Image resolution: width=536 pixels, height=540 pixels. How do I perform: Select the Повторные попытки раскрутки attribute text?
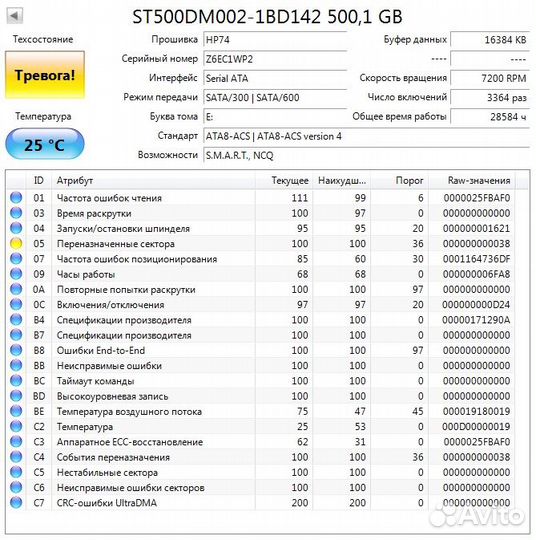click(x=126, y=290)
